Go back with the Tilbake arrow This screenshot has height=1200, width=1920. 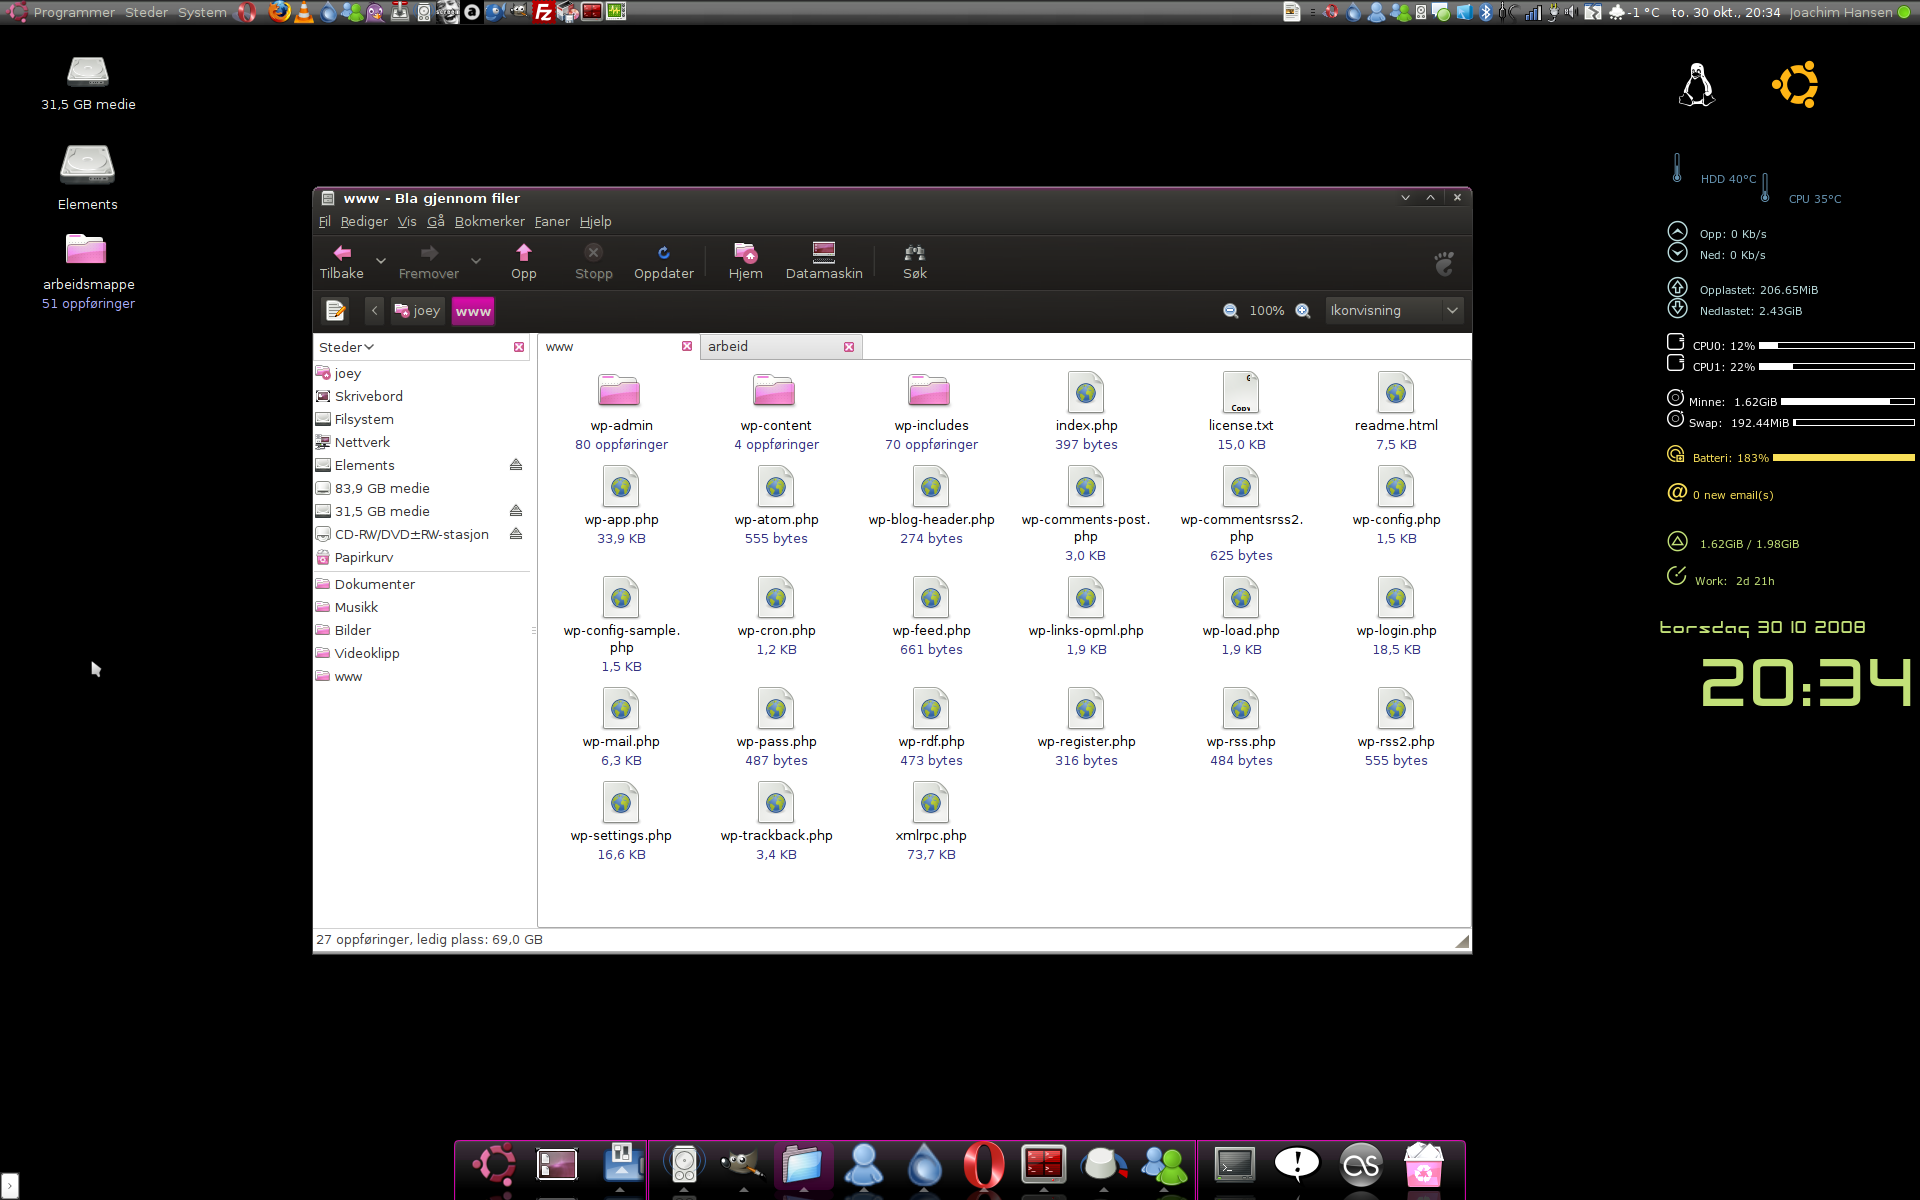342,262
